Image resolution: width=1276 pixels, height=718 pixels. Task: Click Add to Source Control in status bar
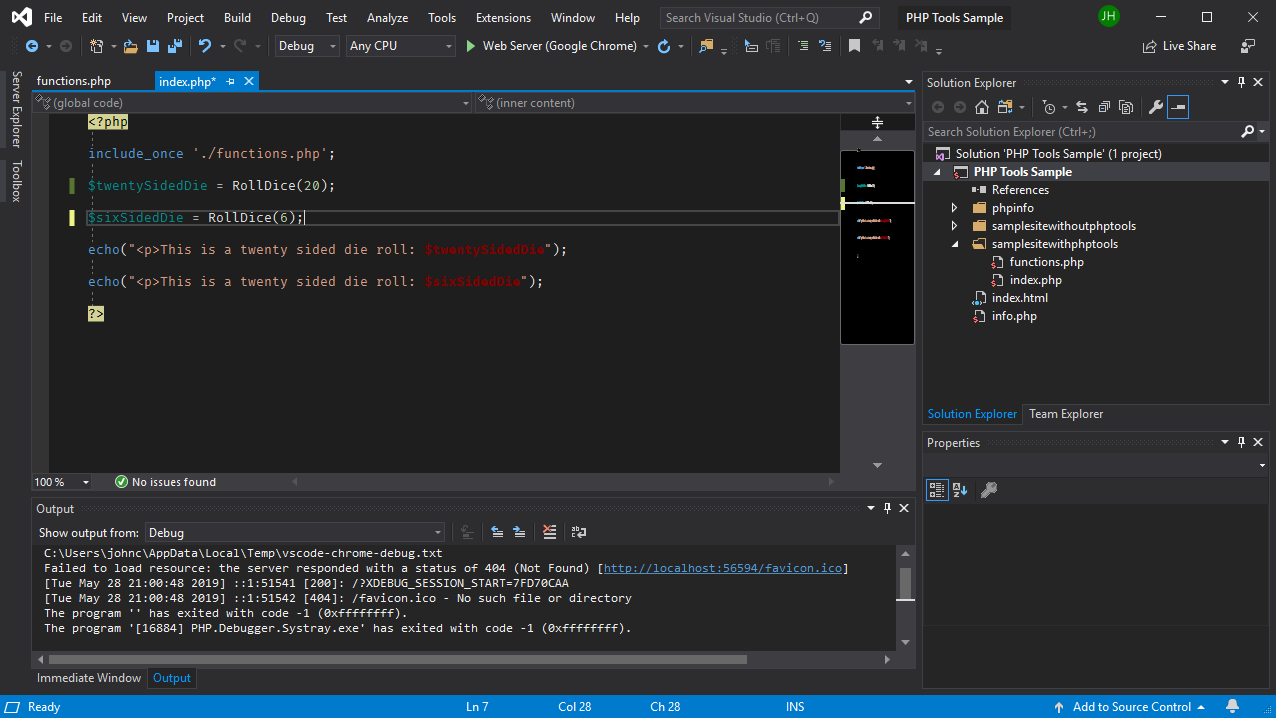(1132, 707)
